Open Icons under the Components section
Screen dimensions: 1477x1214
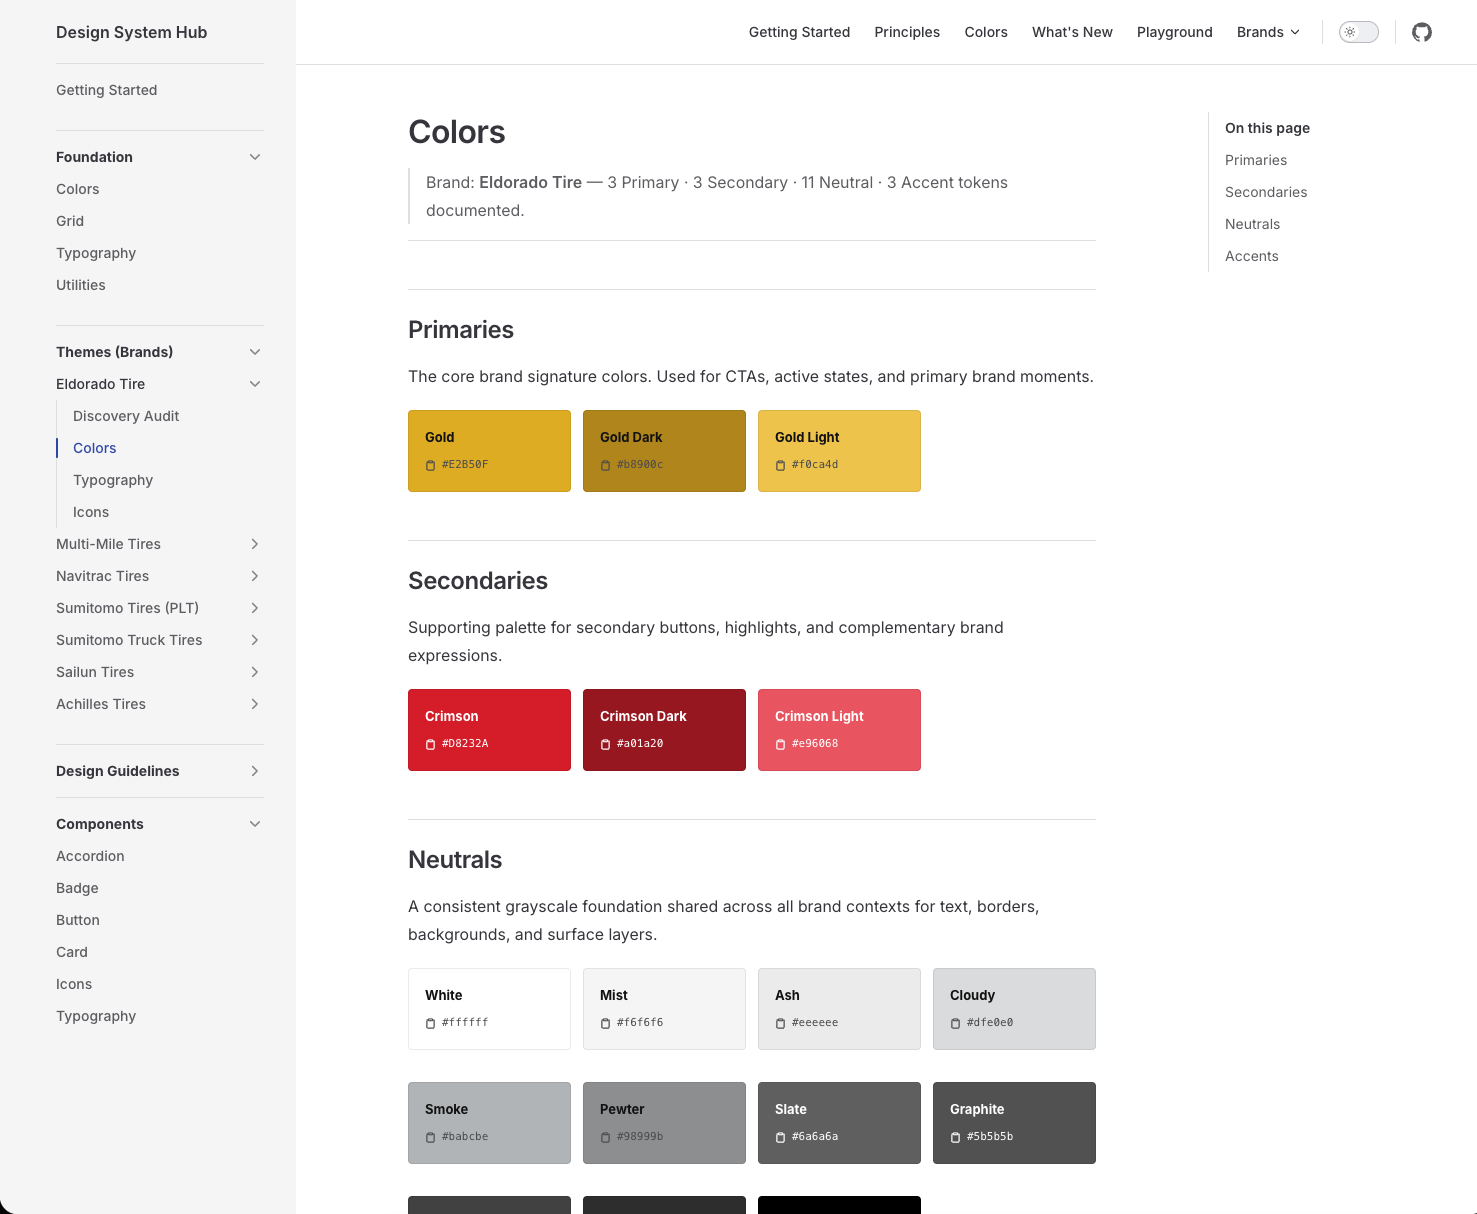(74, 984)
